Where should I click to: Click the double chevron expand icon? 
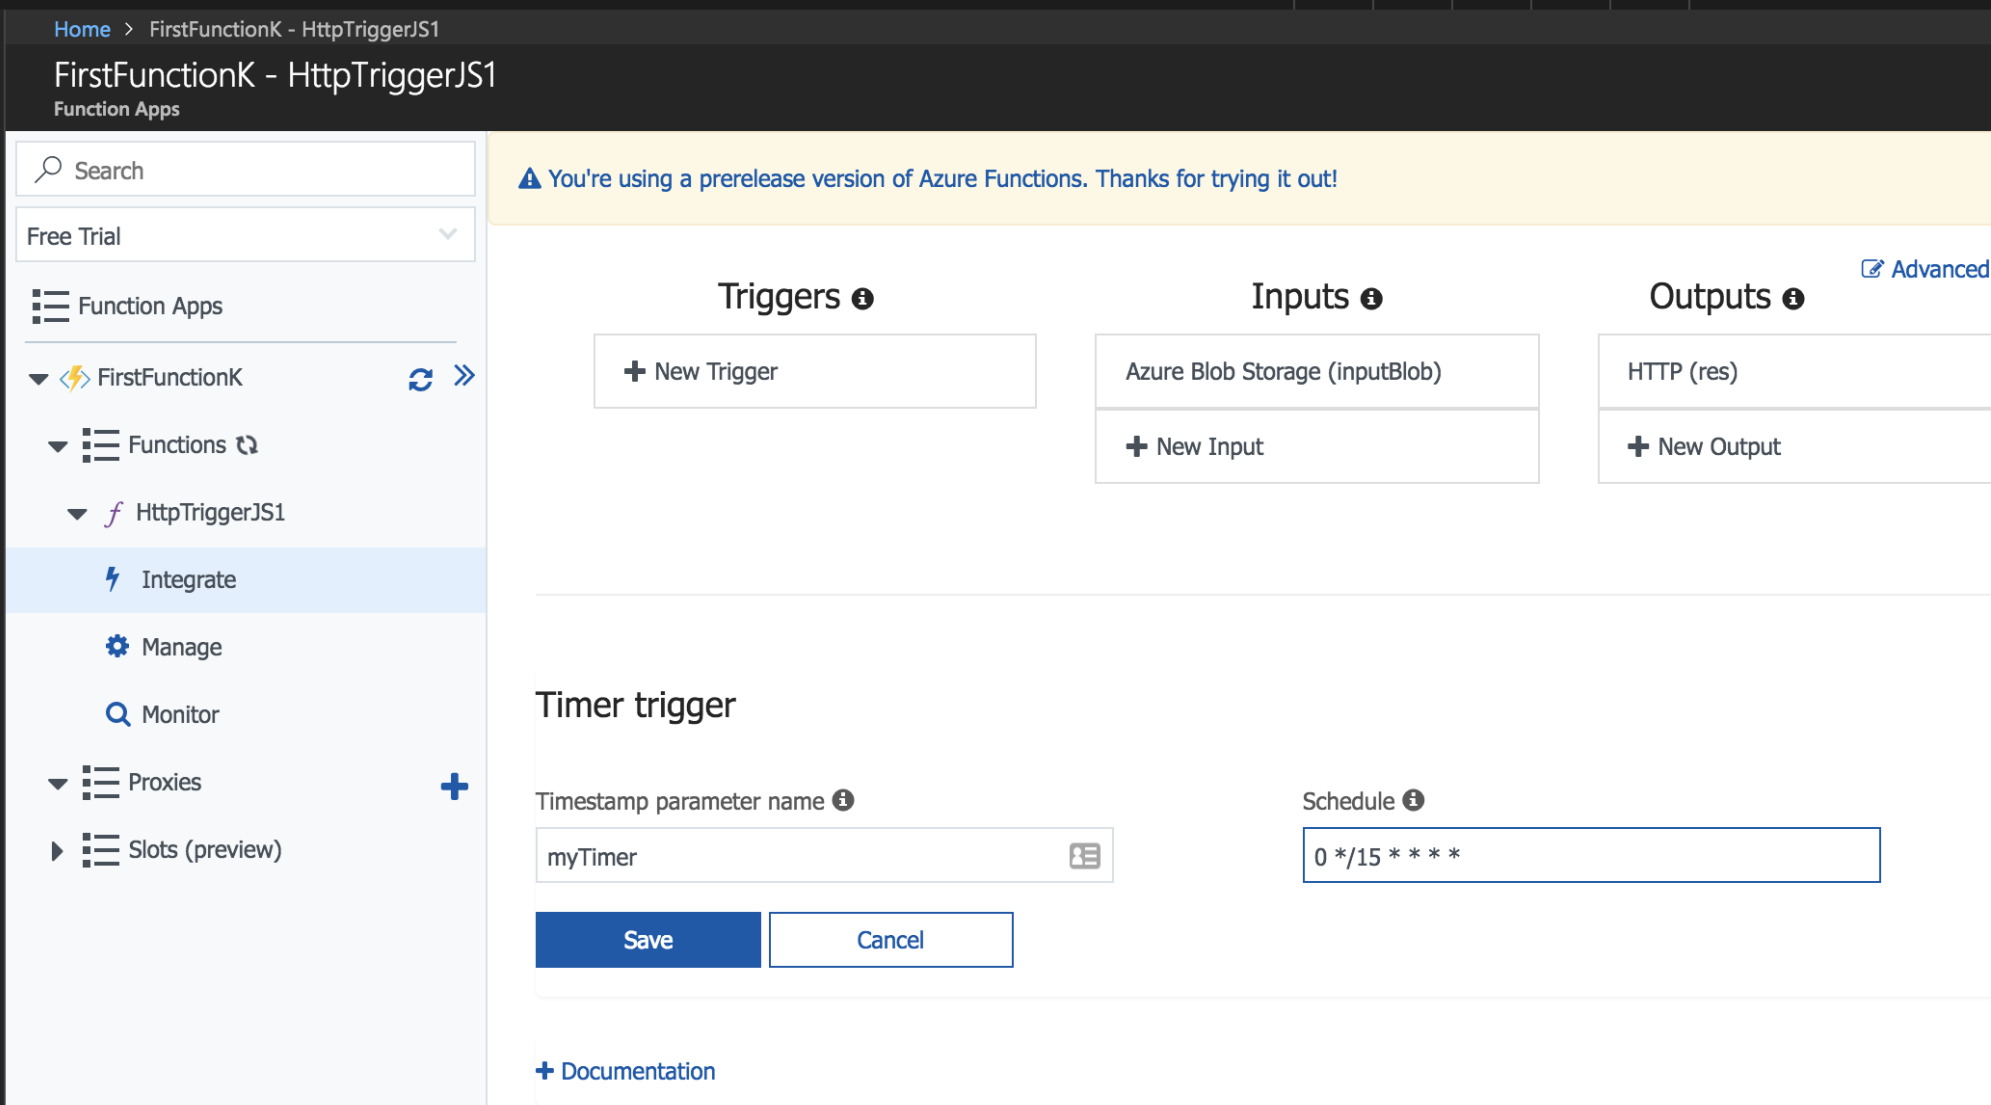pyautogui.click(x=464, y=376)
